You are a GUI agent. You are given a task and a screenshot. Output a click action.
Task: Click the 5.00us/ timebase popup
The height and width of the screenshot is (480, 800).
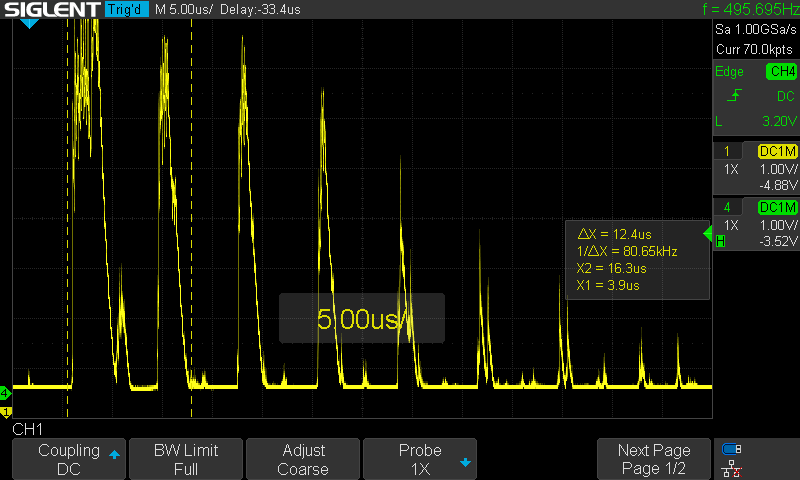pyautogui.click(x=362, y=318)
